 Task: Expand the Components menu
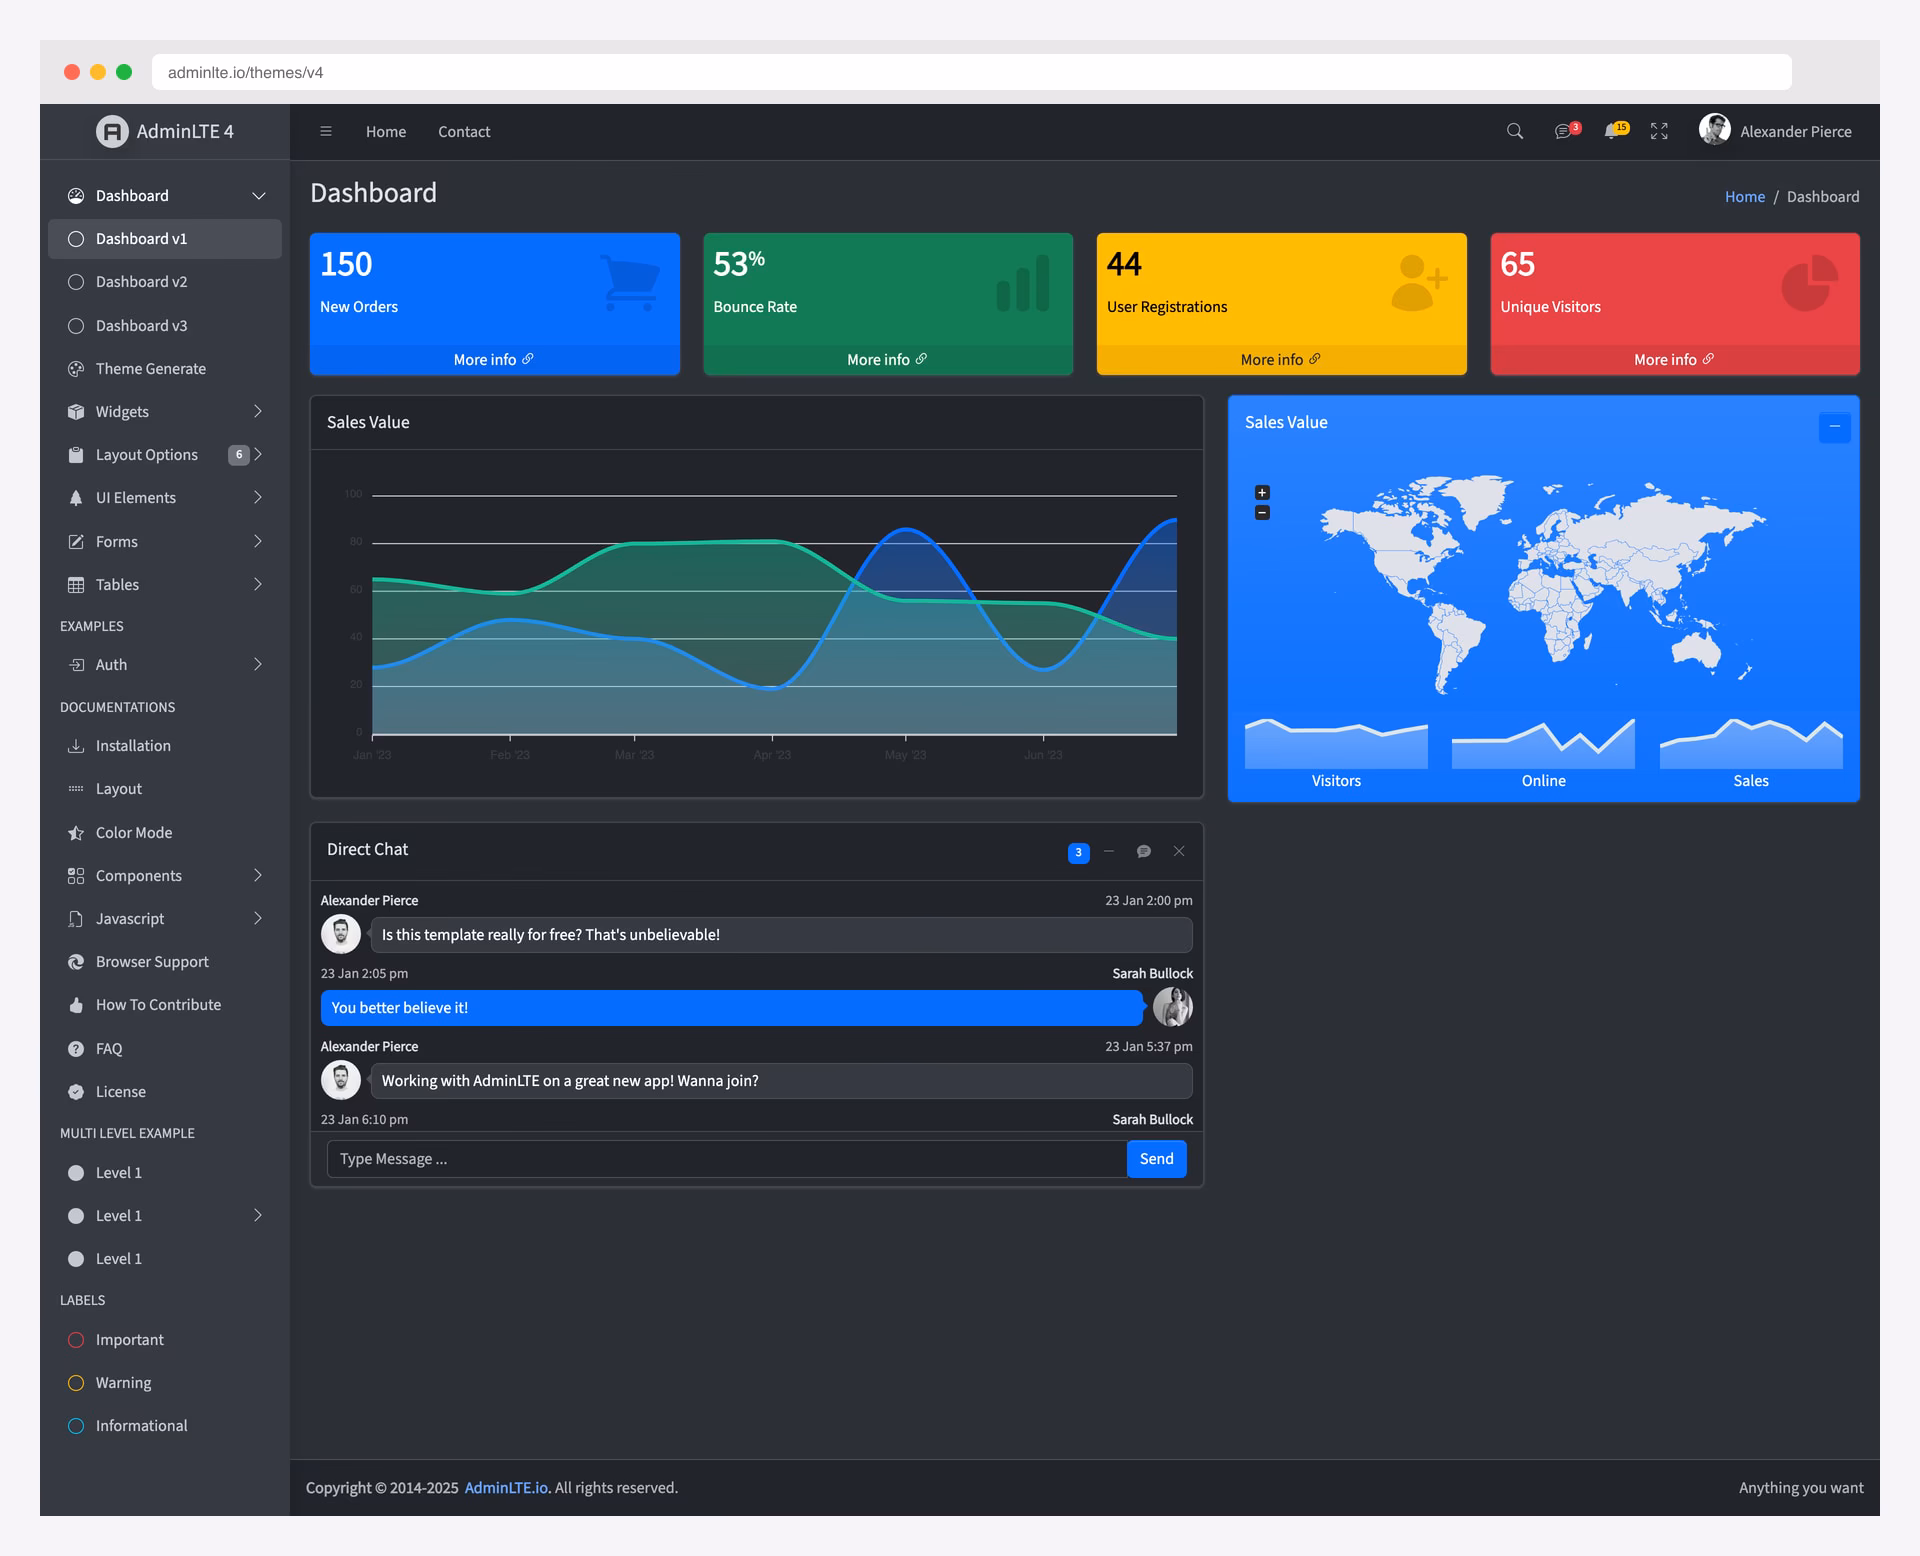click(x=165, y=876)
